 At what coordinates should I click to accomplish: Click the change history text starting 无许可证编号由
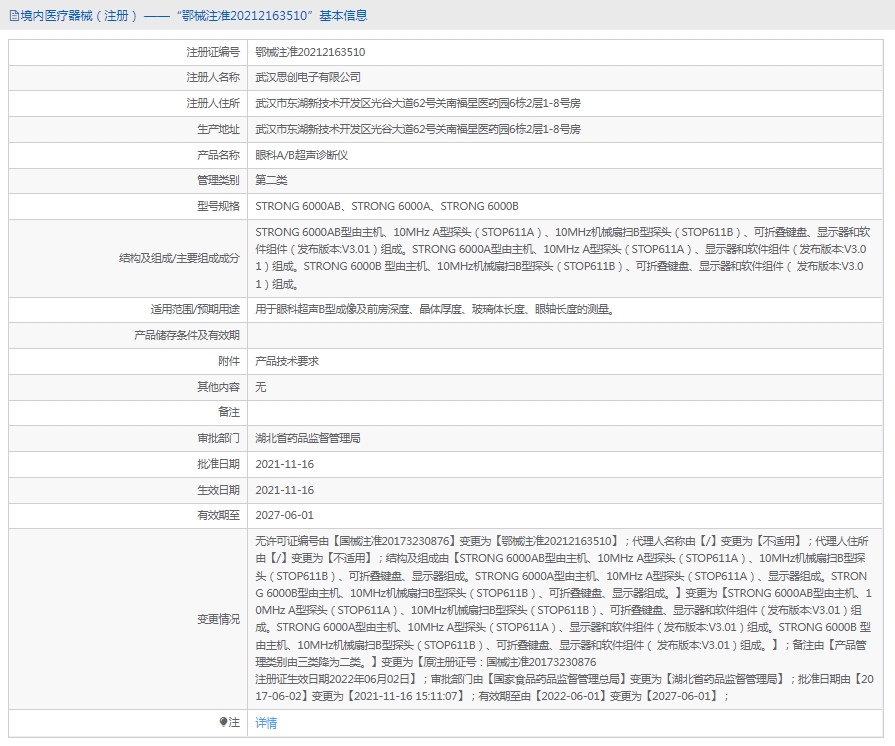pyautogui.click(x=564, y=619)
